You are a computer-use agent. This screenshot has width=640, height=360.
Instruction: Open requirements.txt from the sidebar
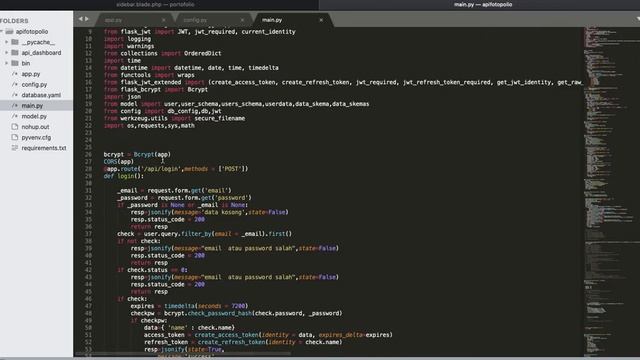point(44,148)
